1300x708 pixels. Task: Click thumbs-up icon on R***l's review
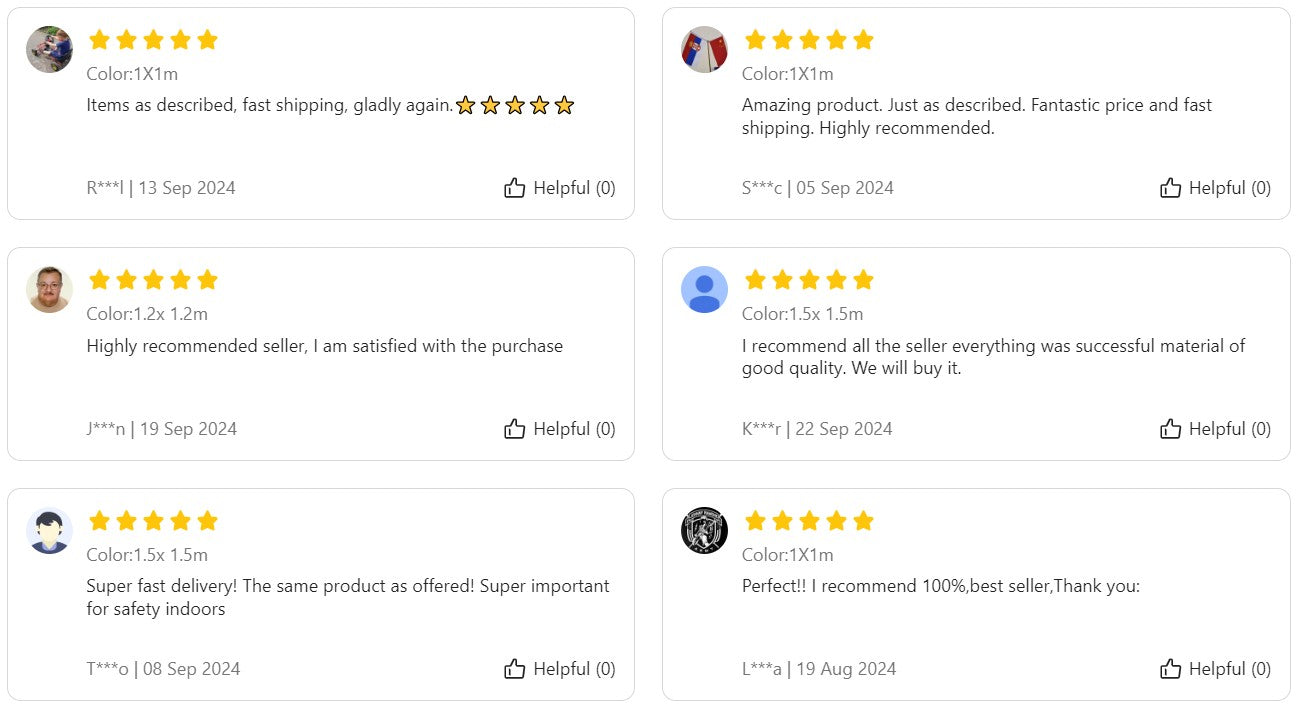pyautogui.click(x=515, y=188)
